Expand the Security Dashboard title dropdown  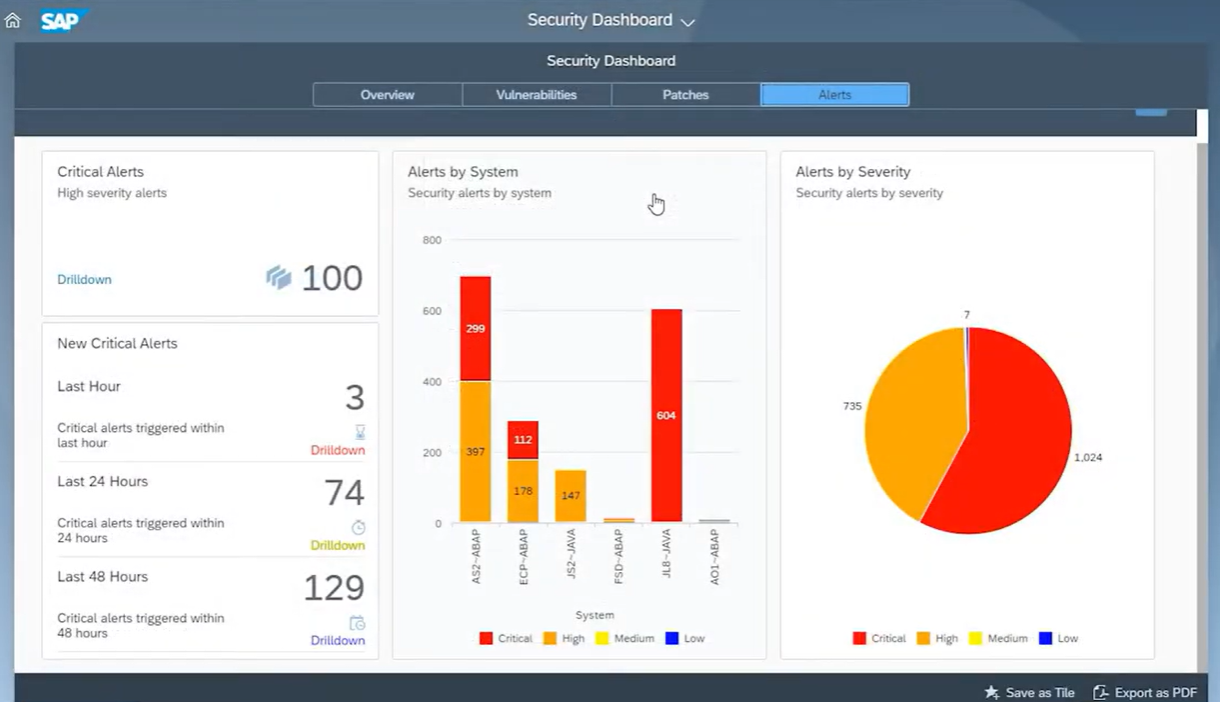click(687, 22)
